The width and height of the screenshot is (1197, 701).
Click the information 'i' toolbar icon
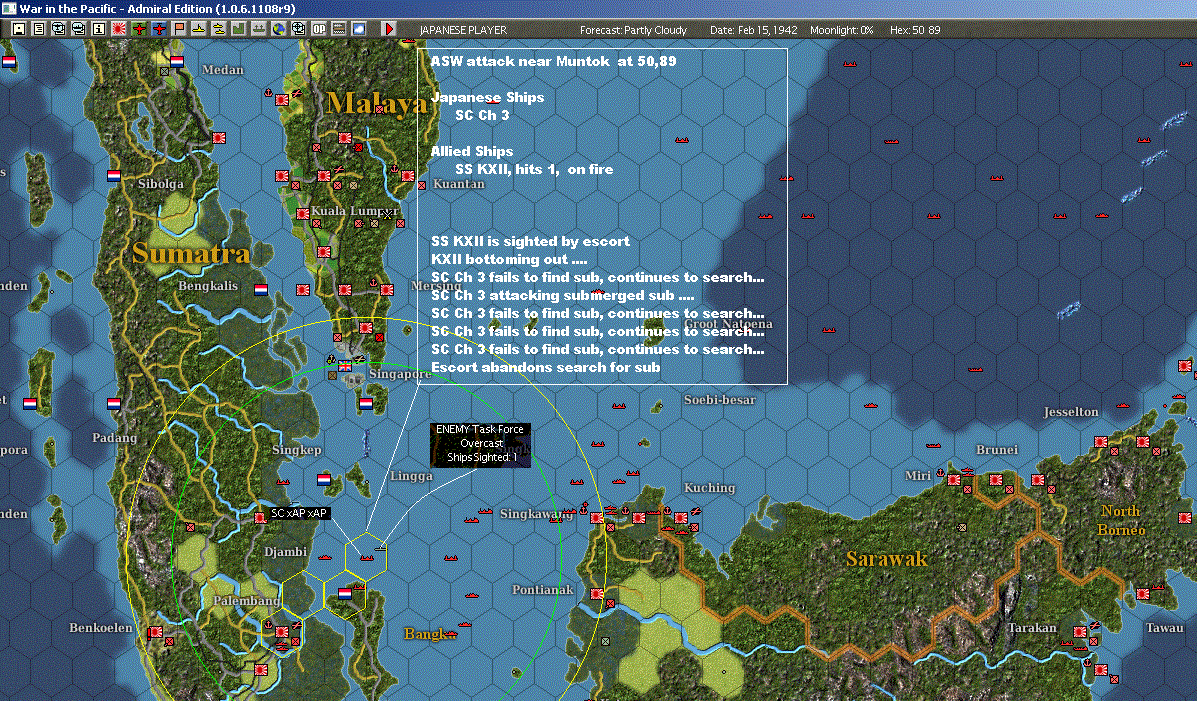(98, 29)
